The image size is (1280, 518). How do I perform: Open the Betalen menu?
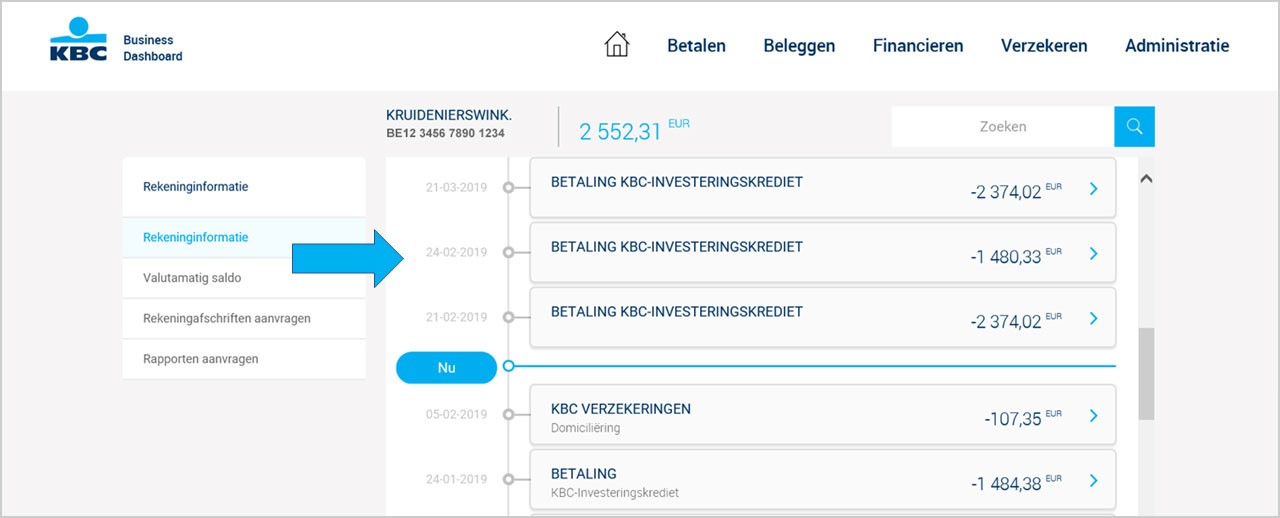click(x=696, y=45)
